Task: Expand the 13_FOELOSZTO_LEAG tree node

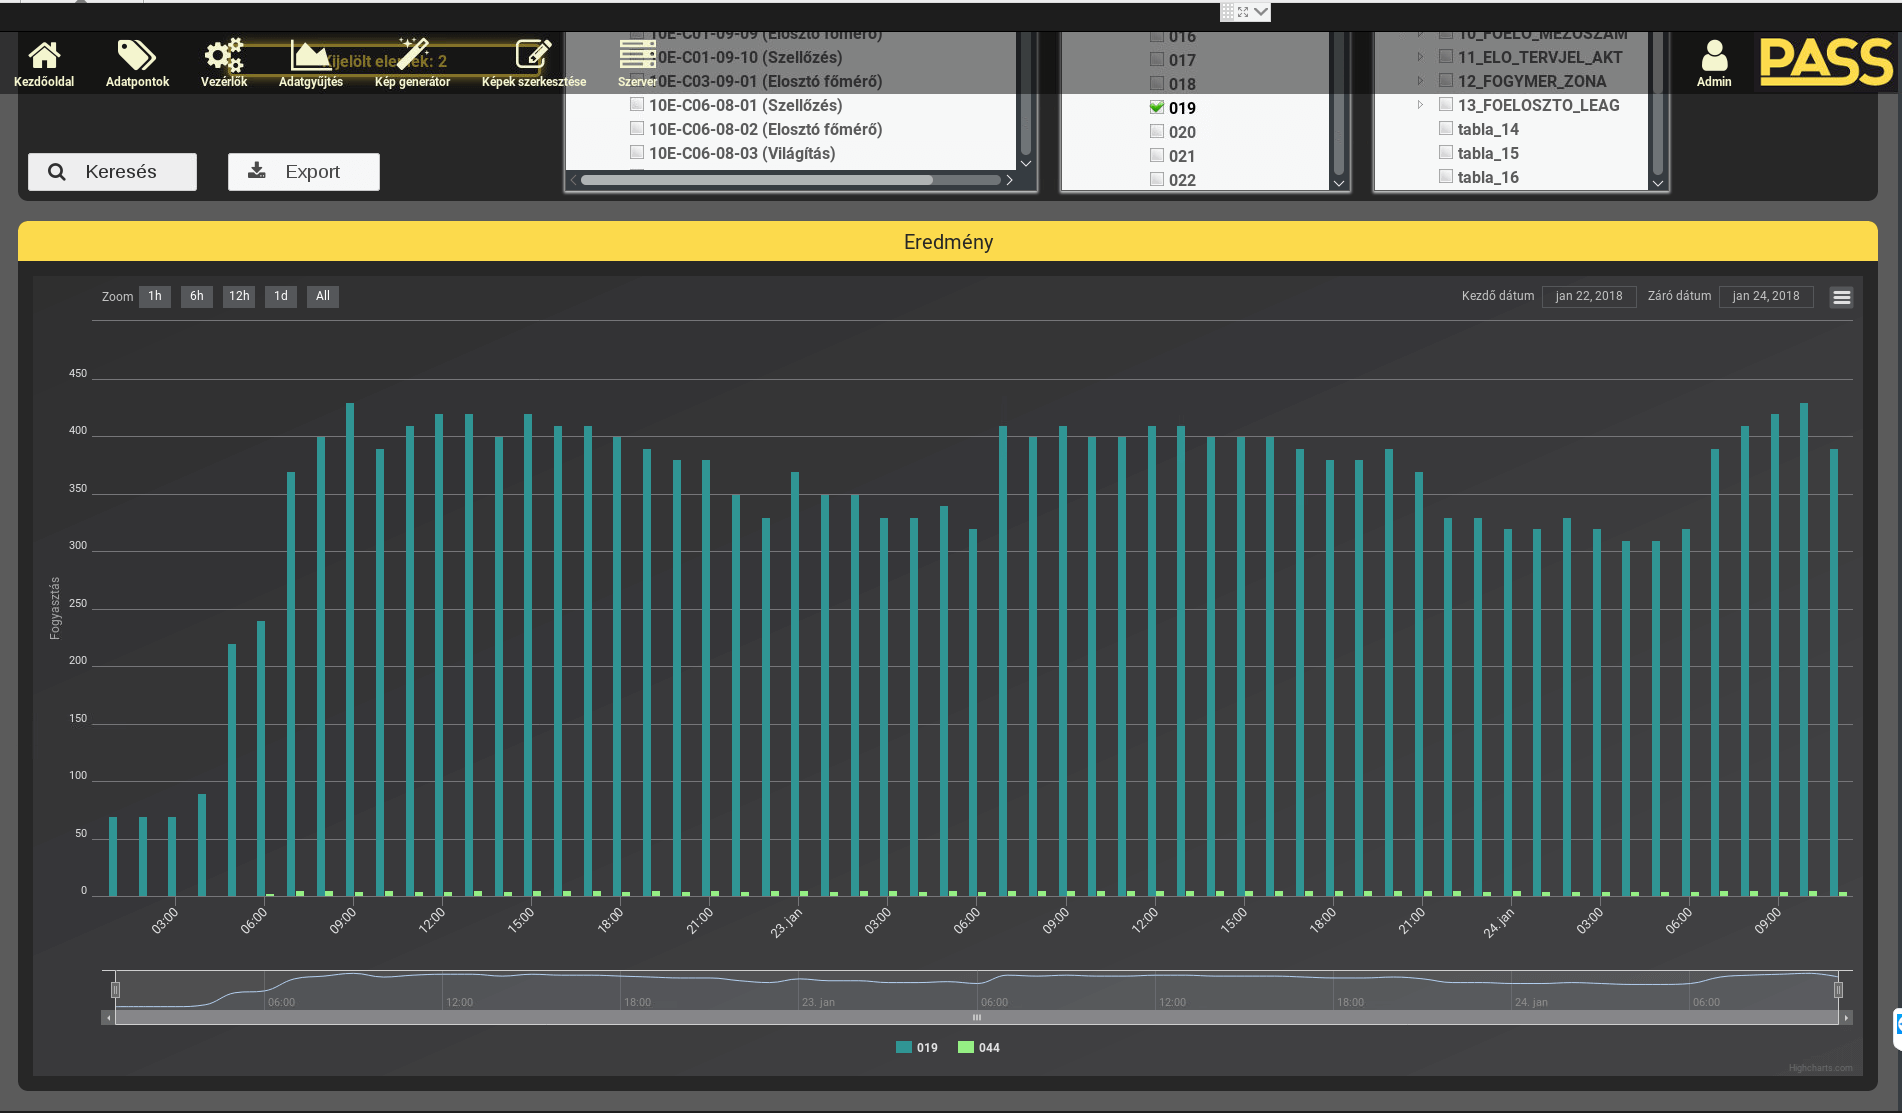Action: click(1420, 105)
